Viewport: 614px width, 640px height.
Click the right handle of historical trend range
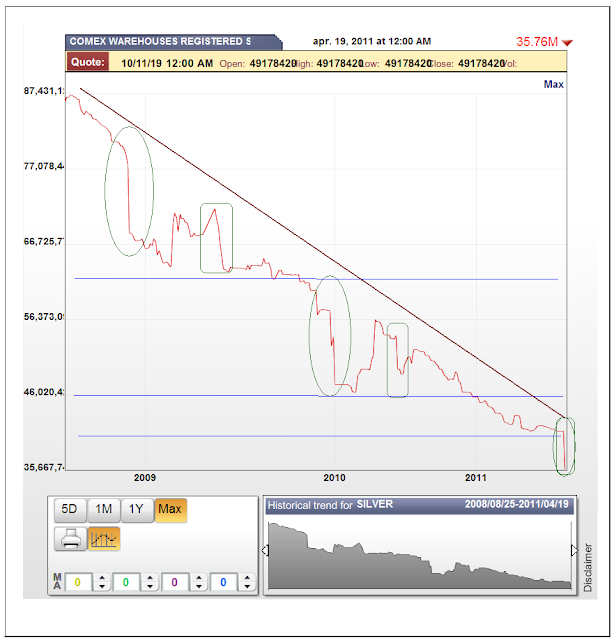tap(574, 551)
